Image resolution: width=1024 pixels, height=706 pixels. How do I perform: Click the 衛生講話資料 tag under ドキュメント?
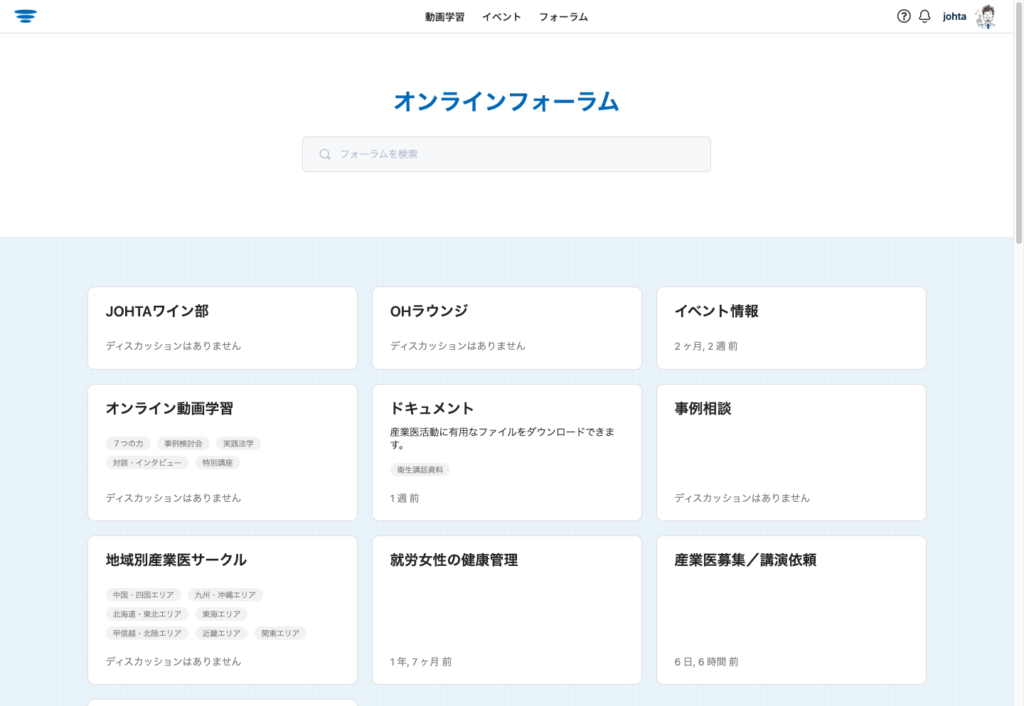point(420,470)
